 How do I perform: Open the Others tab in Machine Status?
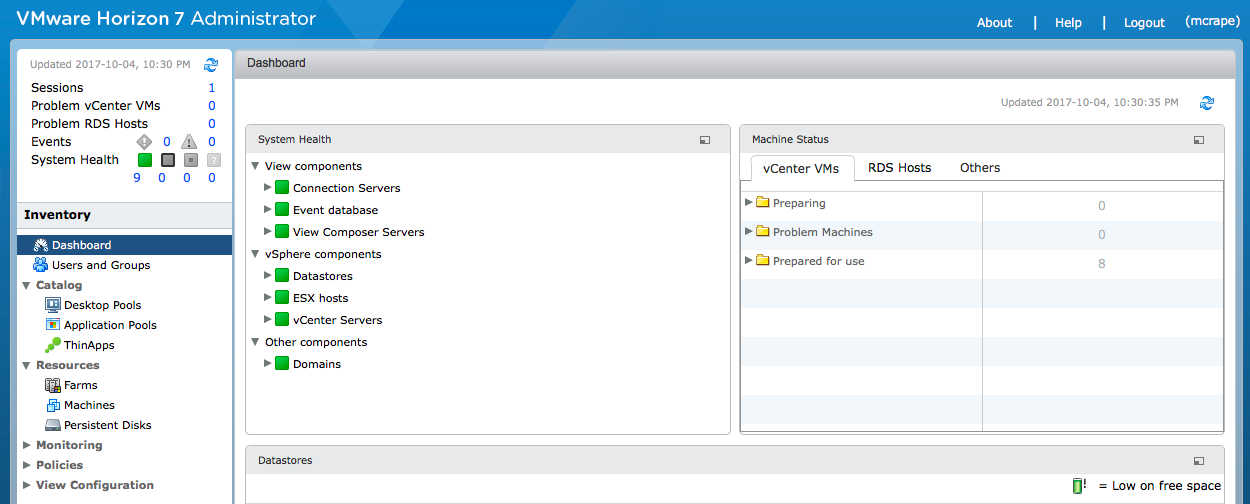tap(980, 168)
